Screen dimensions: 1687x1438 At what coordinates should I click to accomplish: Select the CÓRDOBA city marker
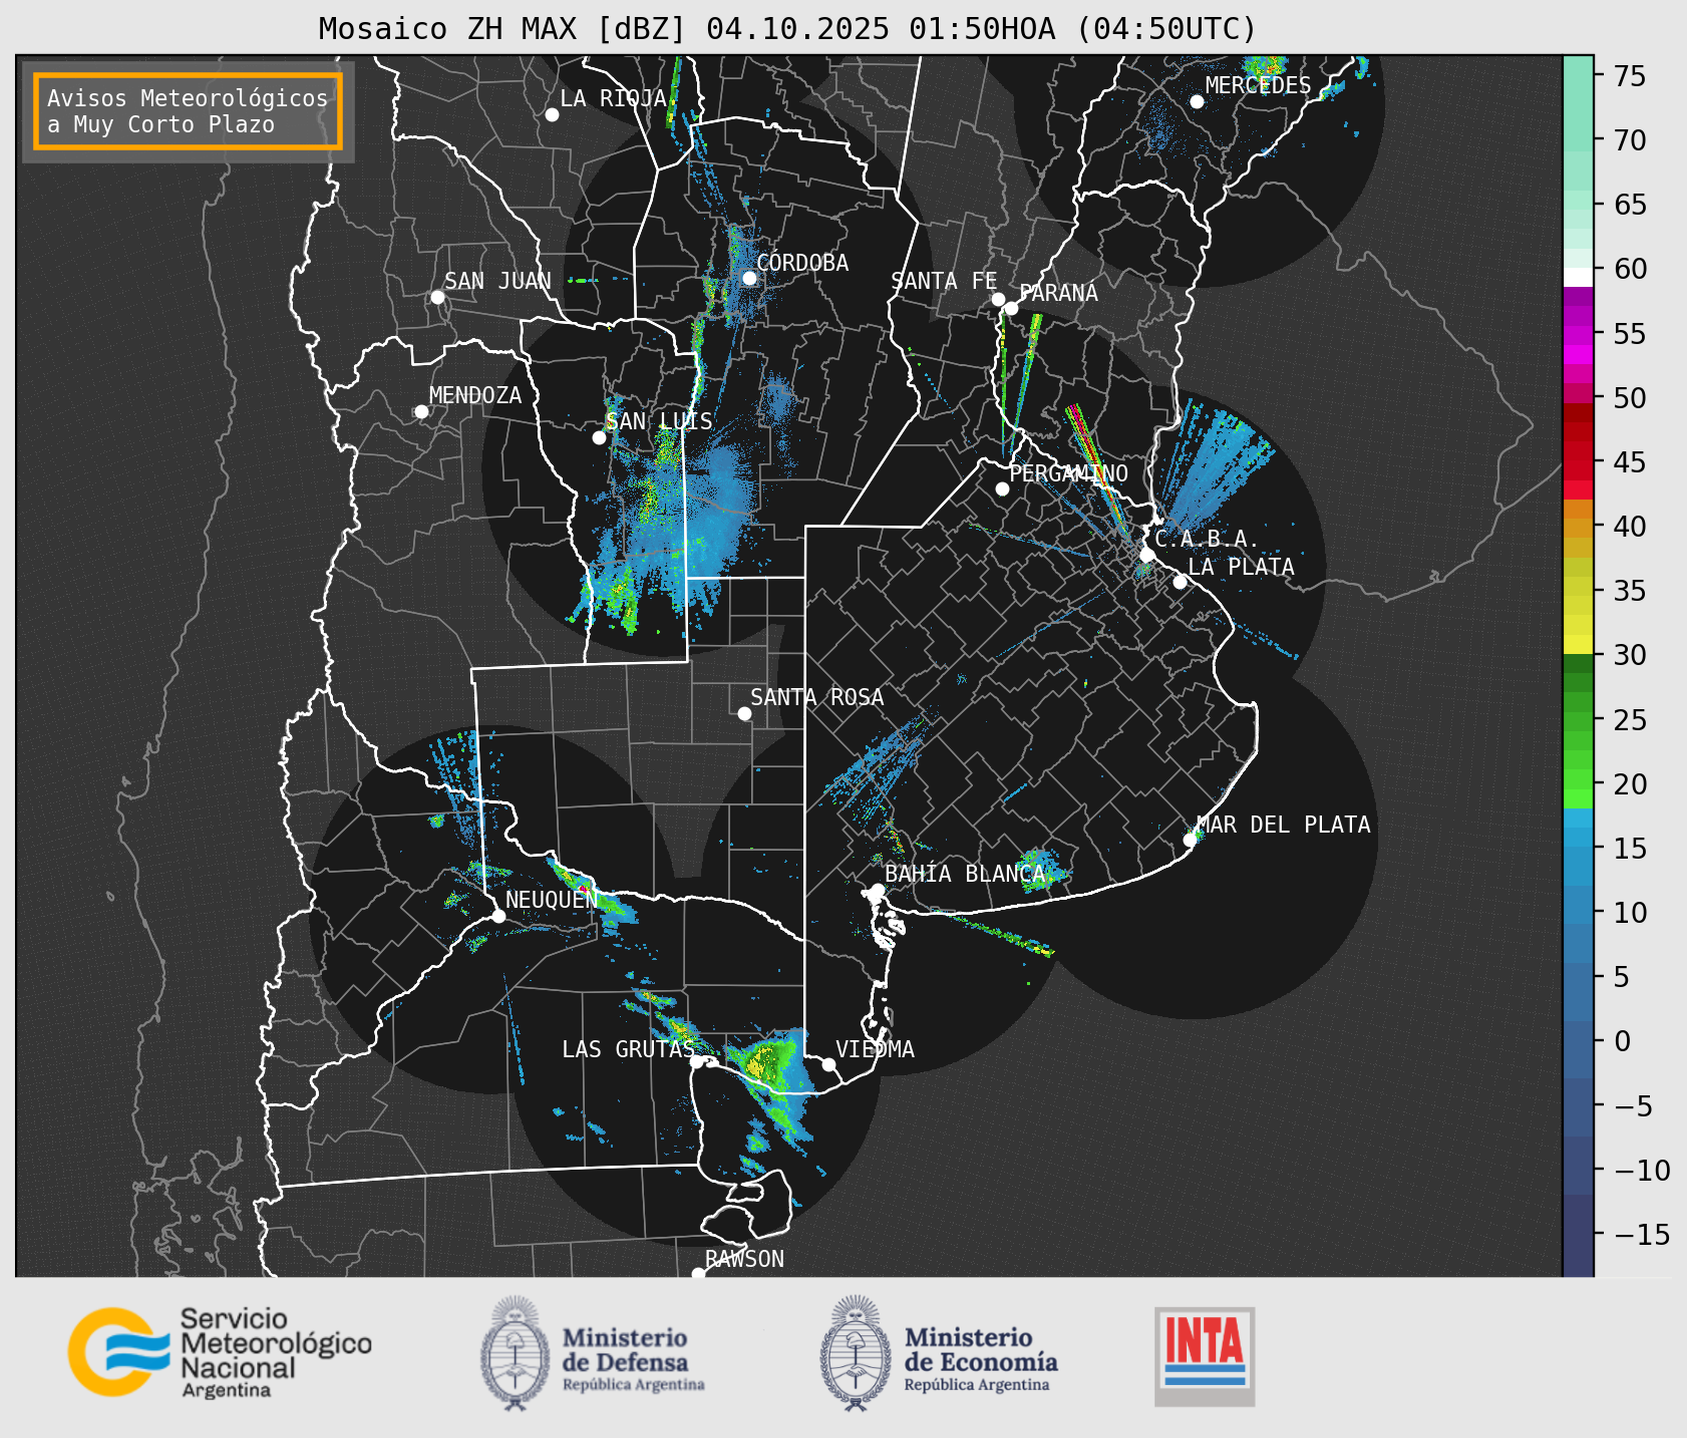pos(749,278)
